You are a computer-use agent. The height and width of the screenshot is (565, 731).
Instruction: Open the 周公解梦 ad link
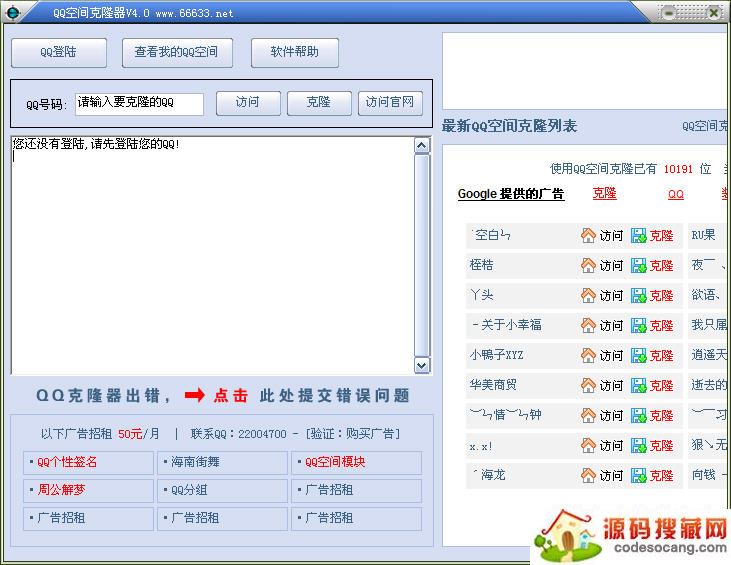tap(61, 491)
